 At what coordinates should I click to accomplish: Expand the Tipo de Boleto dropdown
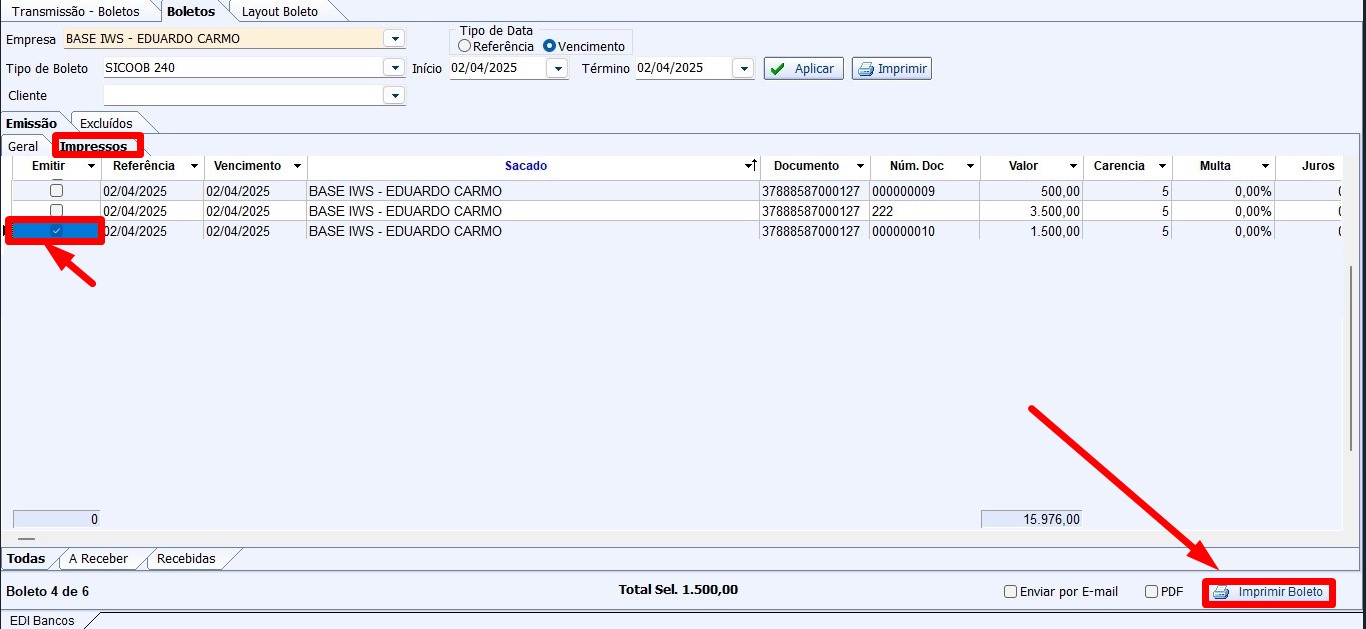(395, 69)
